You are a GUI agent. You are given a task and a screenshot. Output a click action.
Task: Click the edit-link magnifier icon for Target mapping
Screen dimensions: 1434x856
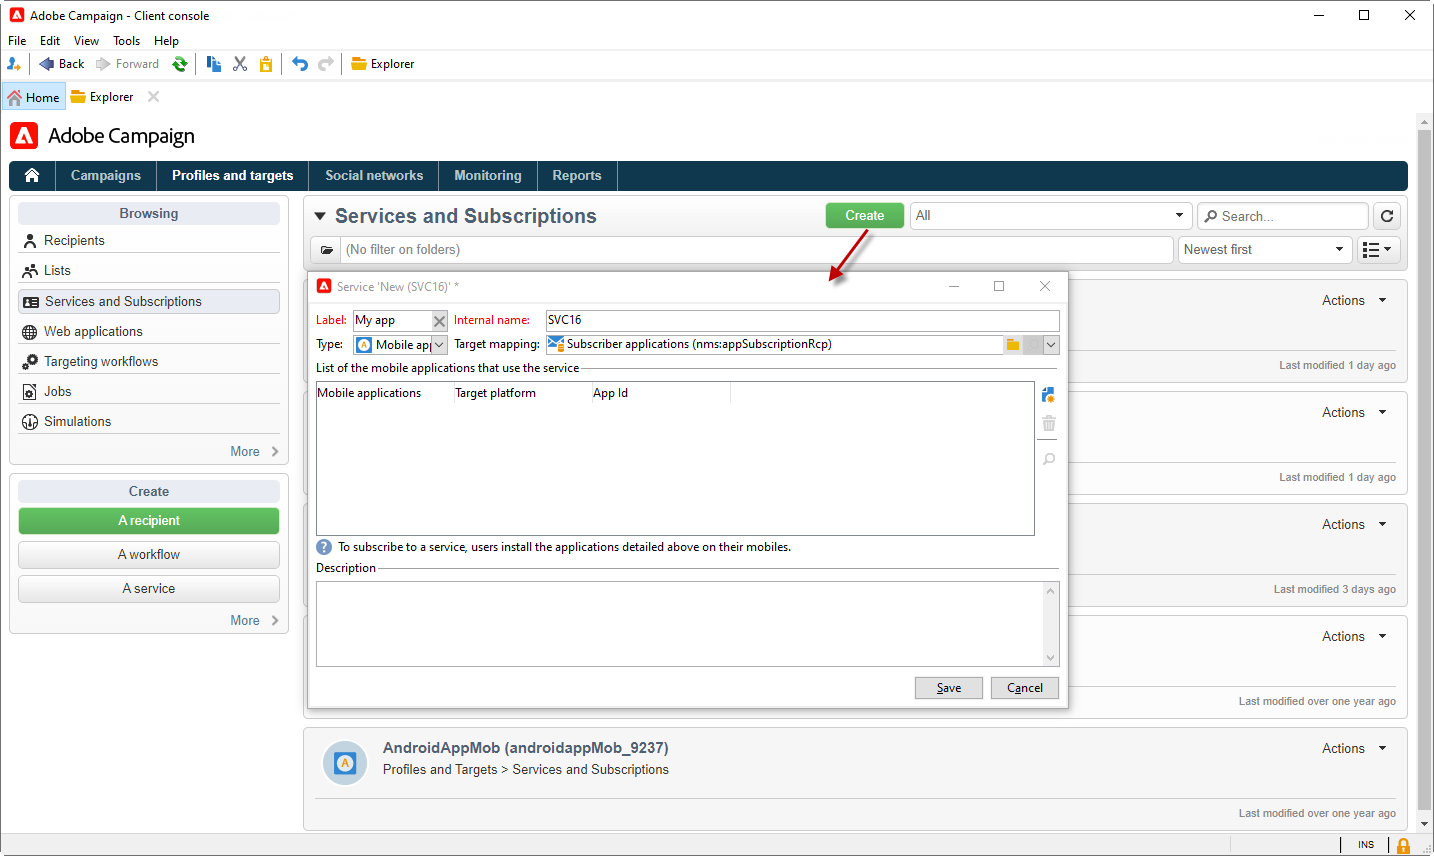coord(1033,345)
